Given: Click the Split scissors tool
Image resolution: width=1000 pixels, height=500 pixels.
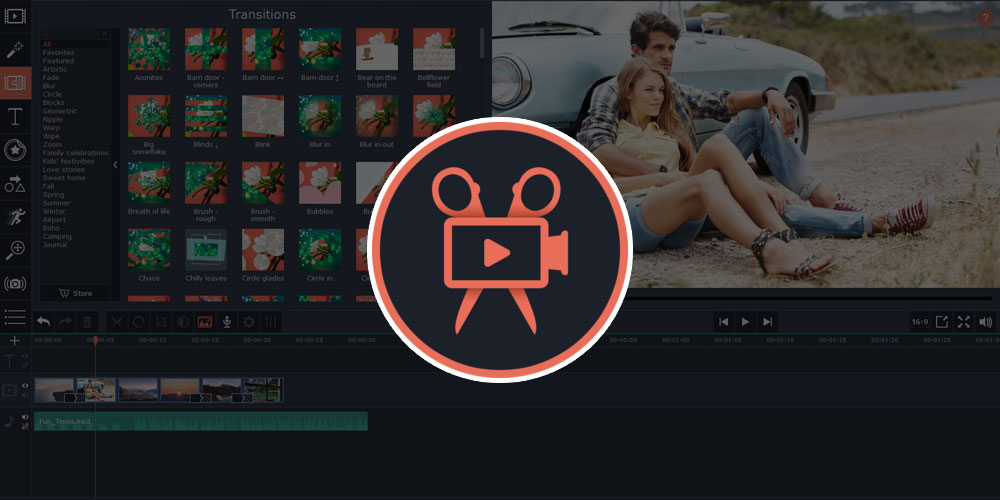Looking at the screenshot, I should (117, 322).
